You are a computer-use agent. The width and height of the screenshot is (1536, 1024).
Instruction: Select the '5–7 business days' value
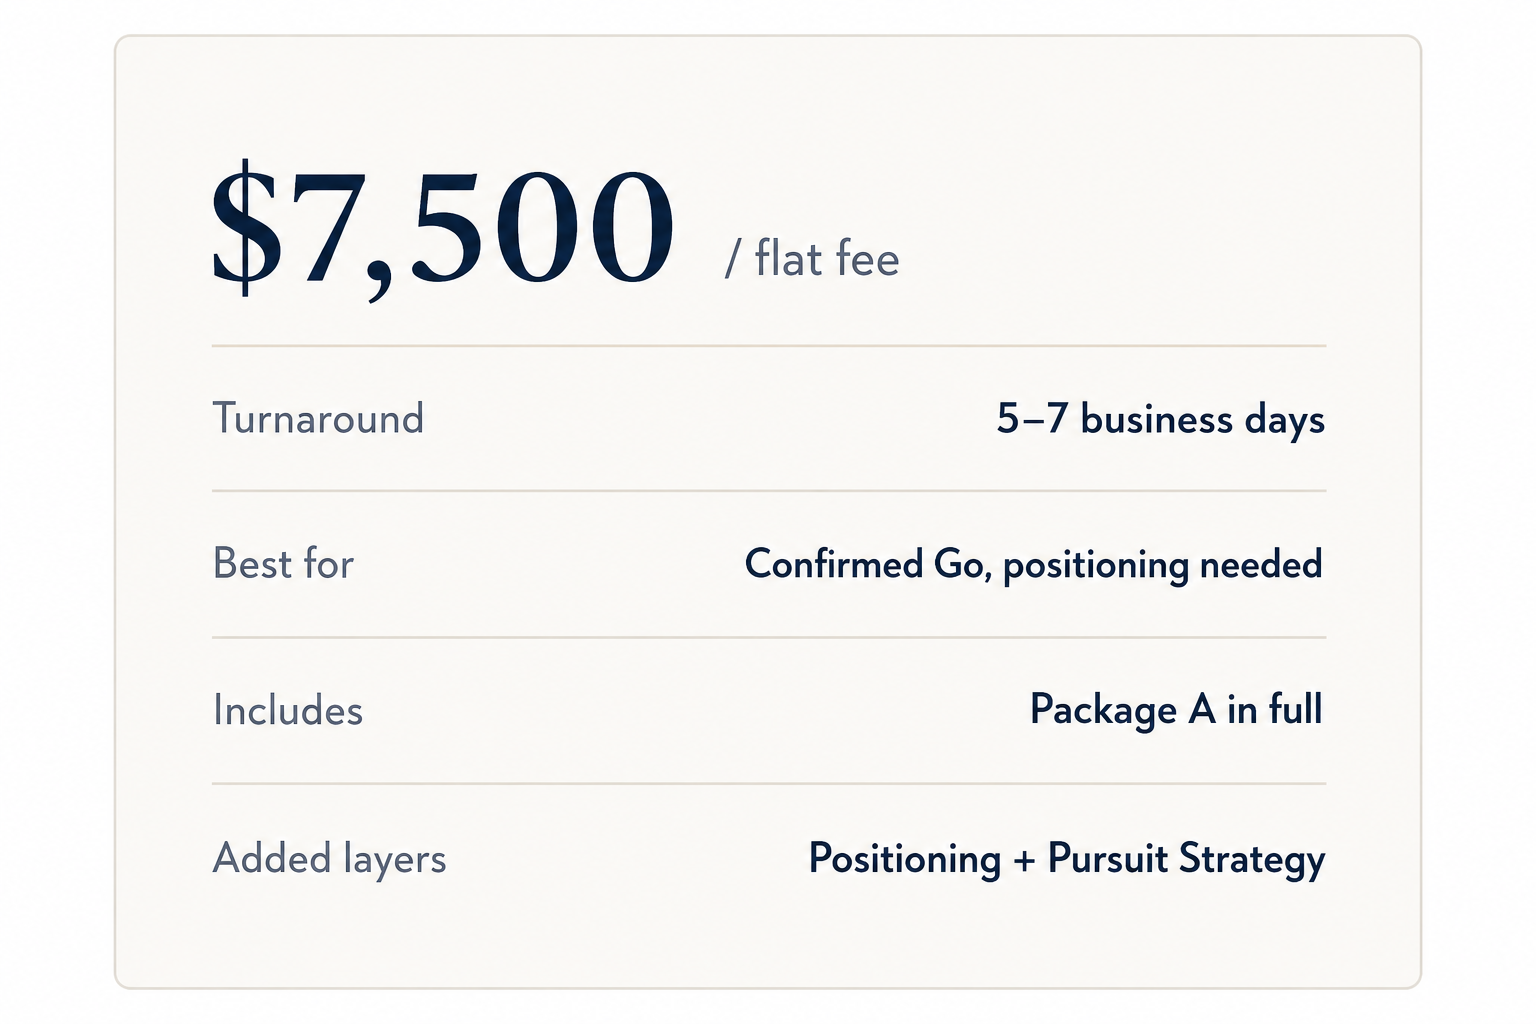click(x=1160, y=420)
